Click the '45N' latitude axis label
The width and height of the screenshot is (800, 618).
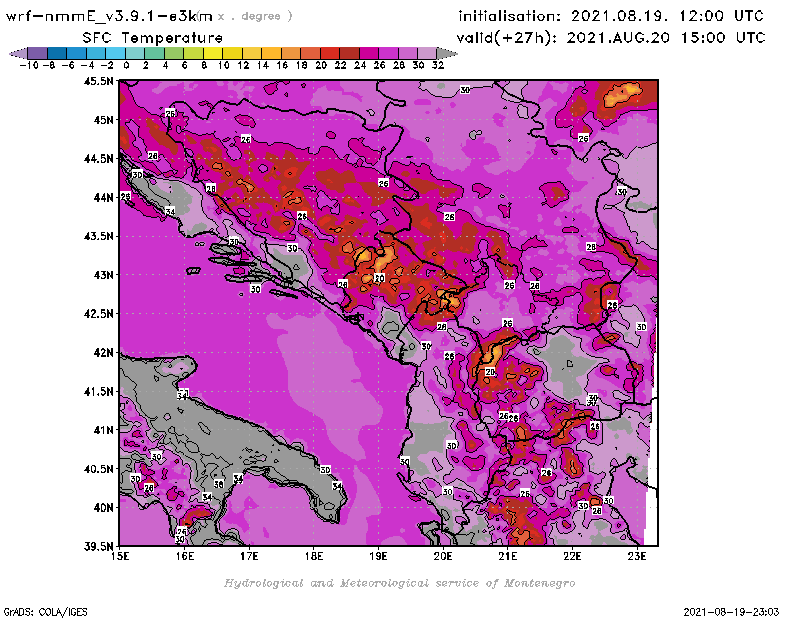click(103, 120)
